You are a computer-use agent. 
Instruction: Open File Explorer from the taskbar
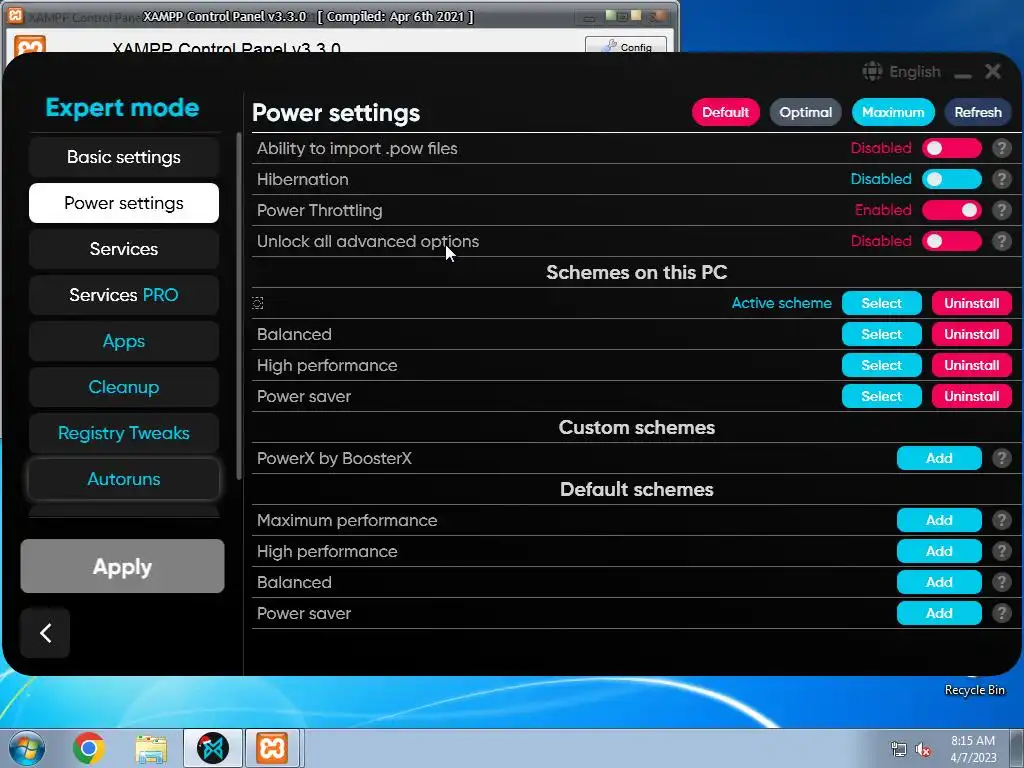(151, 748)
